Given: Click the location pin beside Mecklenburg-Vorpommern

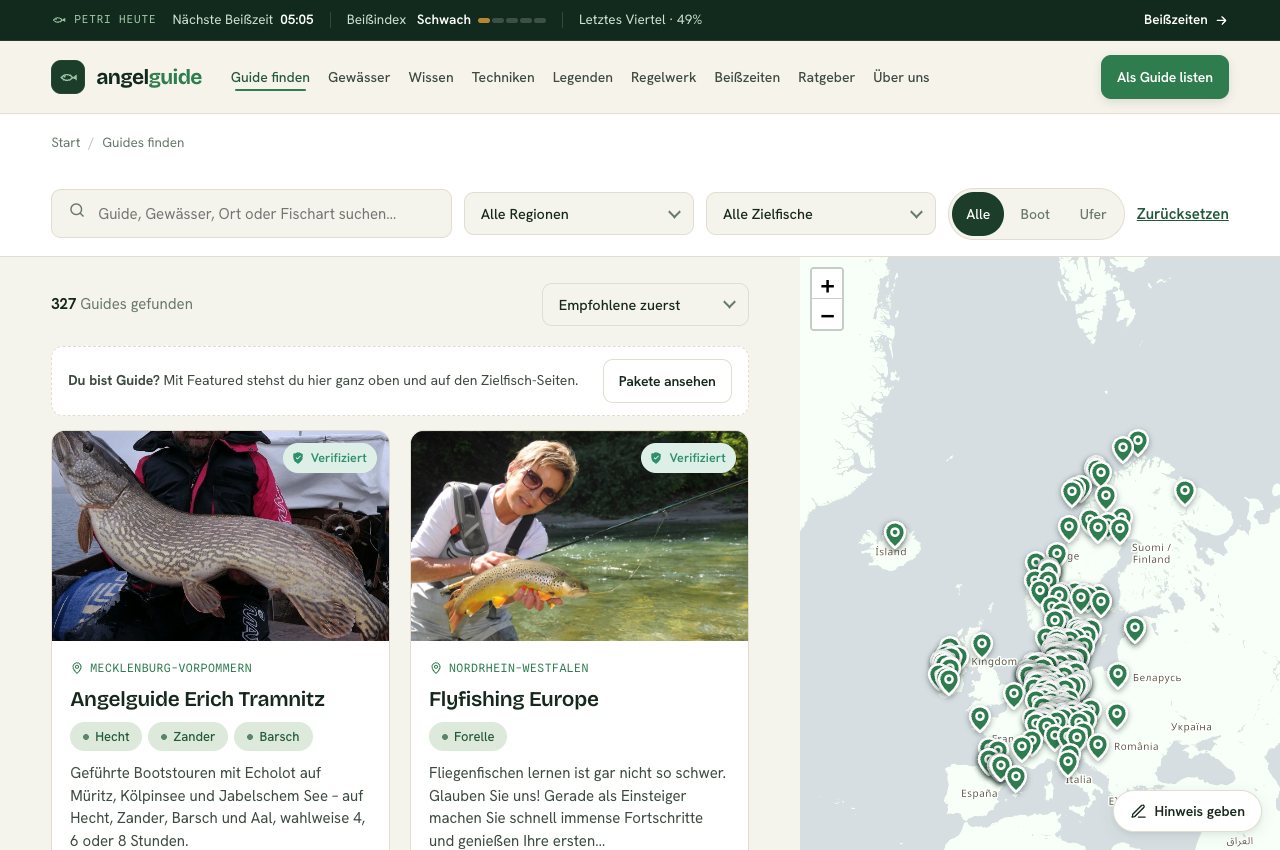Looking at the screenshot, I should [77, 668].
